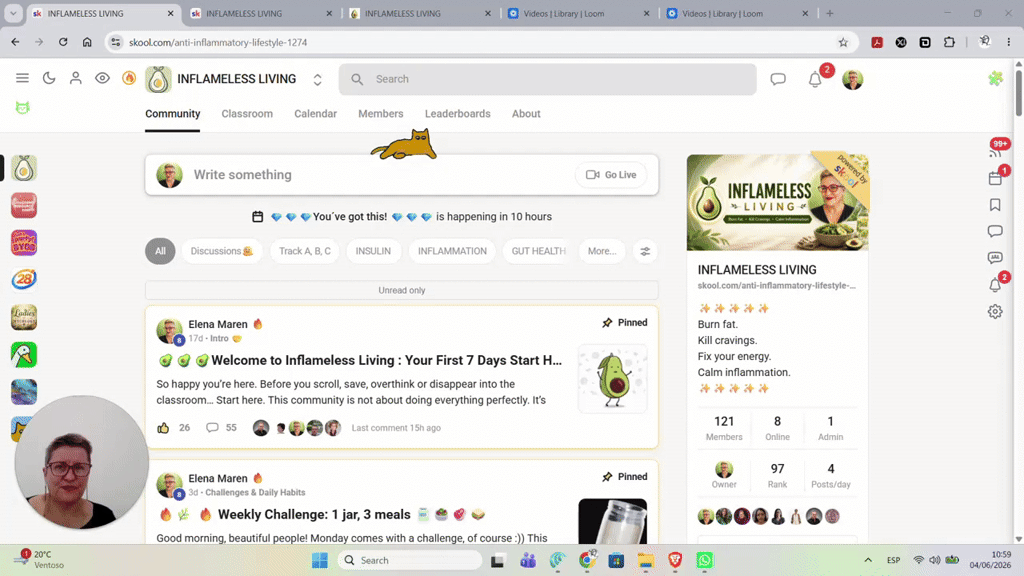The height and width of the screenshot is (576, 1024).
Task: Open the Welcome to Inflameless Living post title
Action: click(x=360, y=360)
